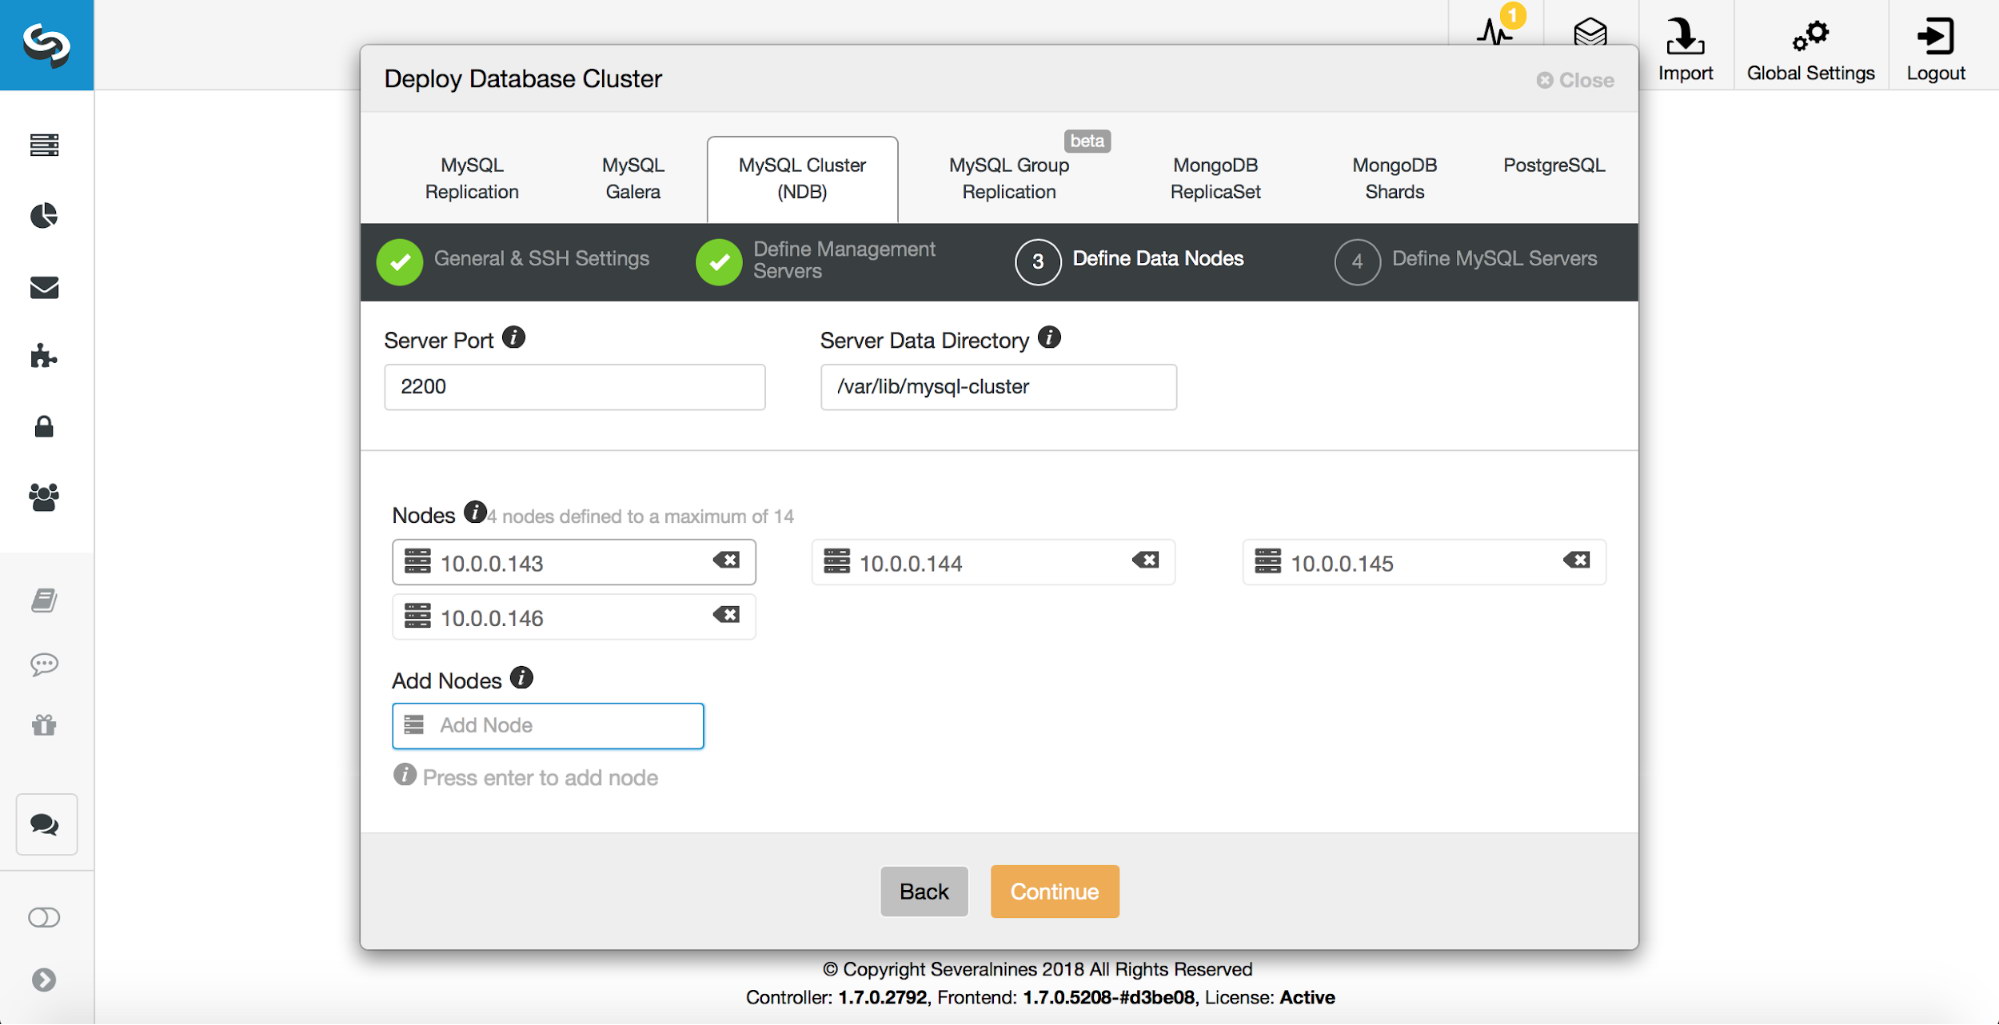This screenshot has width=1999, height=1025.
Task: Flip the sidebar toggle switch
Action: pos(44,918)
